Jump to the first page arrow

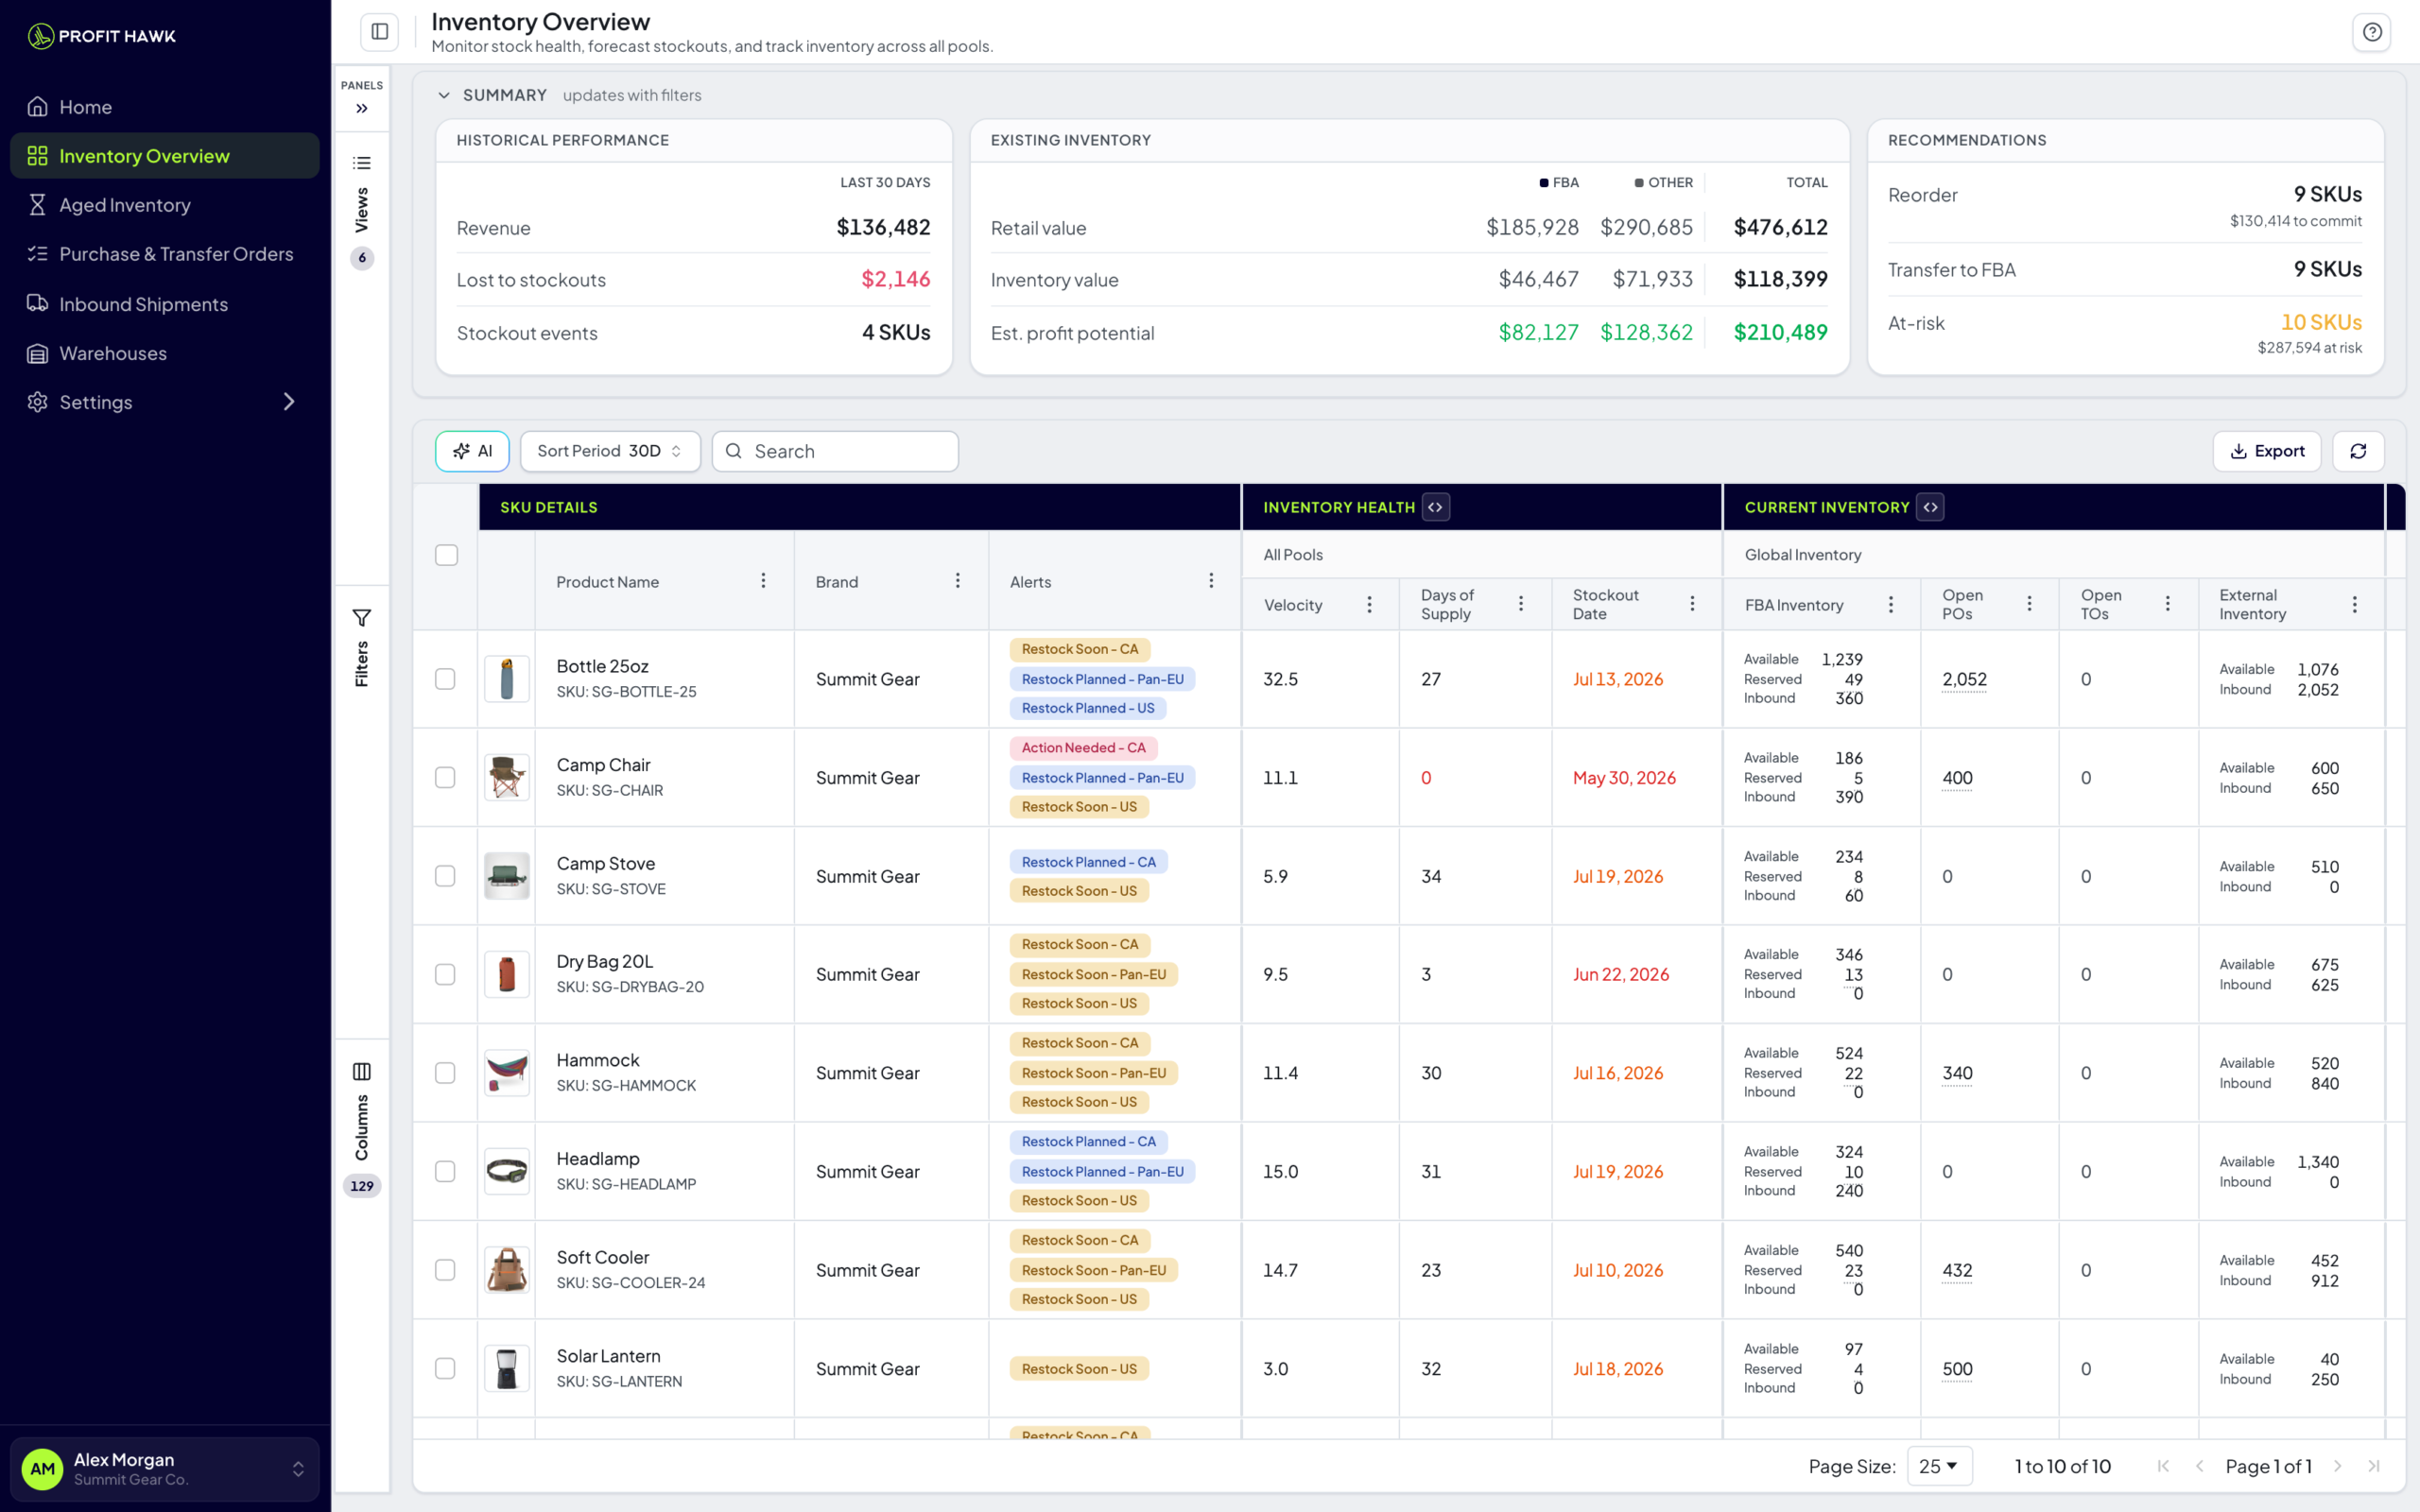[x=2163, y=1466]
